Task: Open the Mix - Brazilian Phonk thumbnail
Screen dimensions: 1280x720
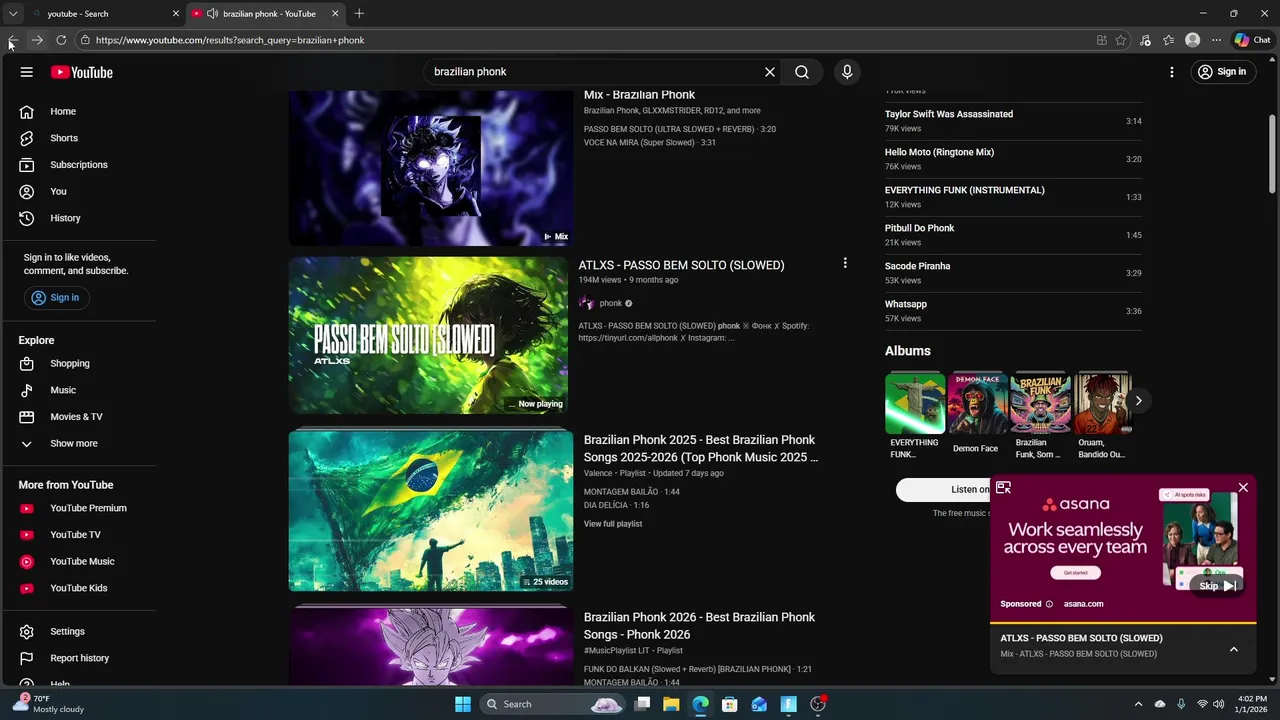Action: pyautogui.click(x=431, y=168)
